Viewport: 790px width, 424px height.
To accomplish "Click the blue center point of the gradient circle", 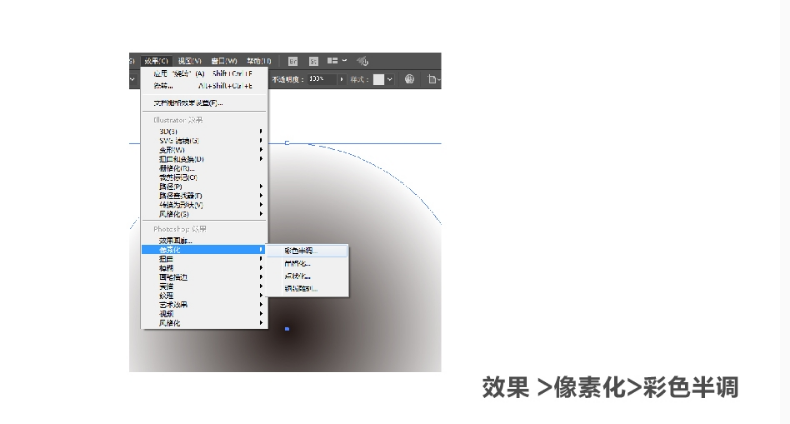I will pos(287,329).
